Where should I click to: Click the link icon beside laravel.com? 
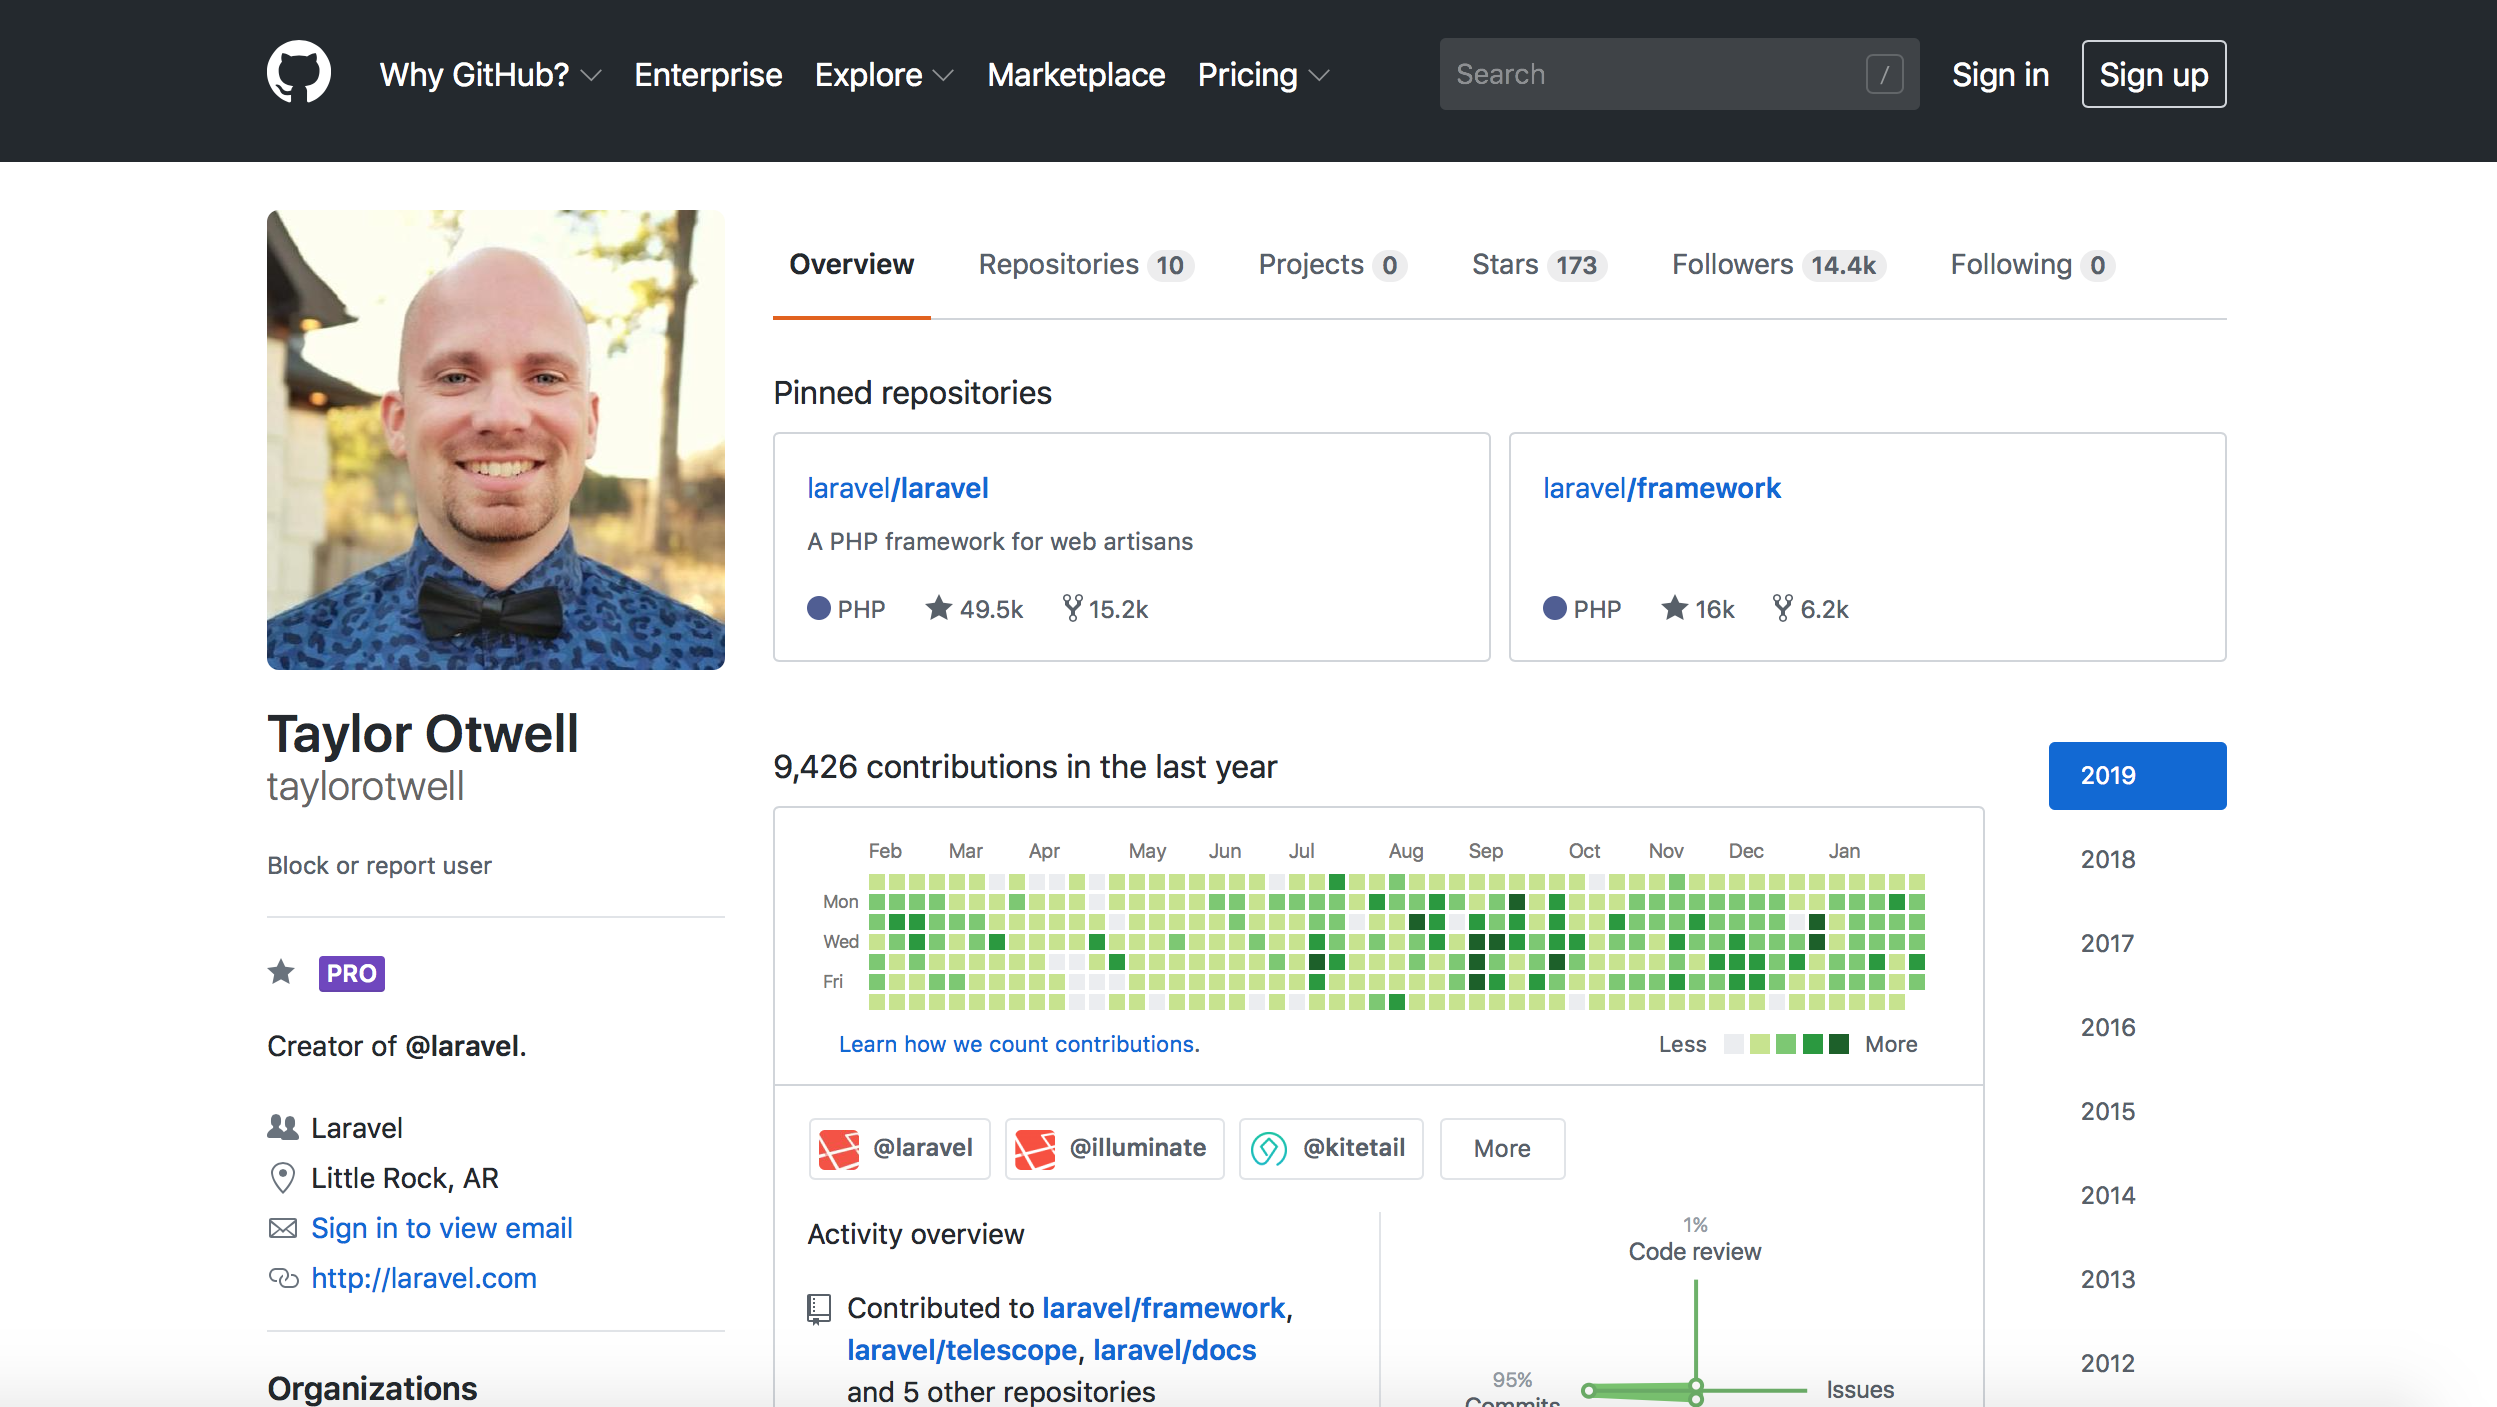click(x=283, y=1278)
